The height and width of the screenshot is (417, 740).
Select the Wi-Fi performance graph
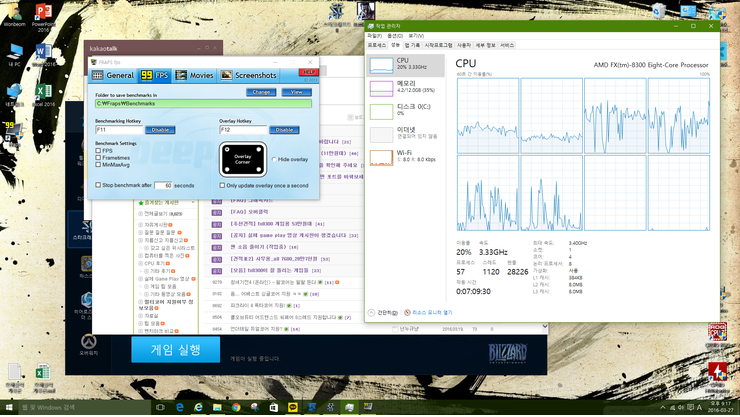coord(406,156)
